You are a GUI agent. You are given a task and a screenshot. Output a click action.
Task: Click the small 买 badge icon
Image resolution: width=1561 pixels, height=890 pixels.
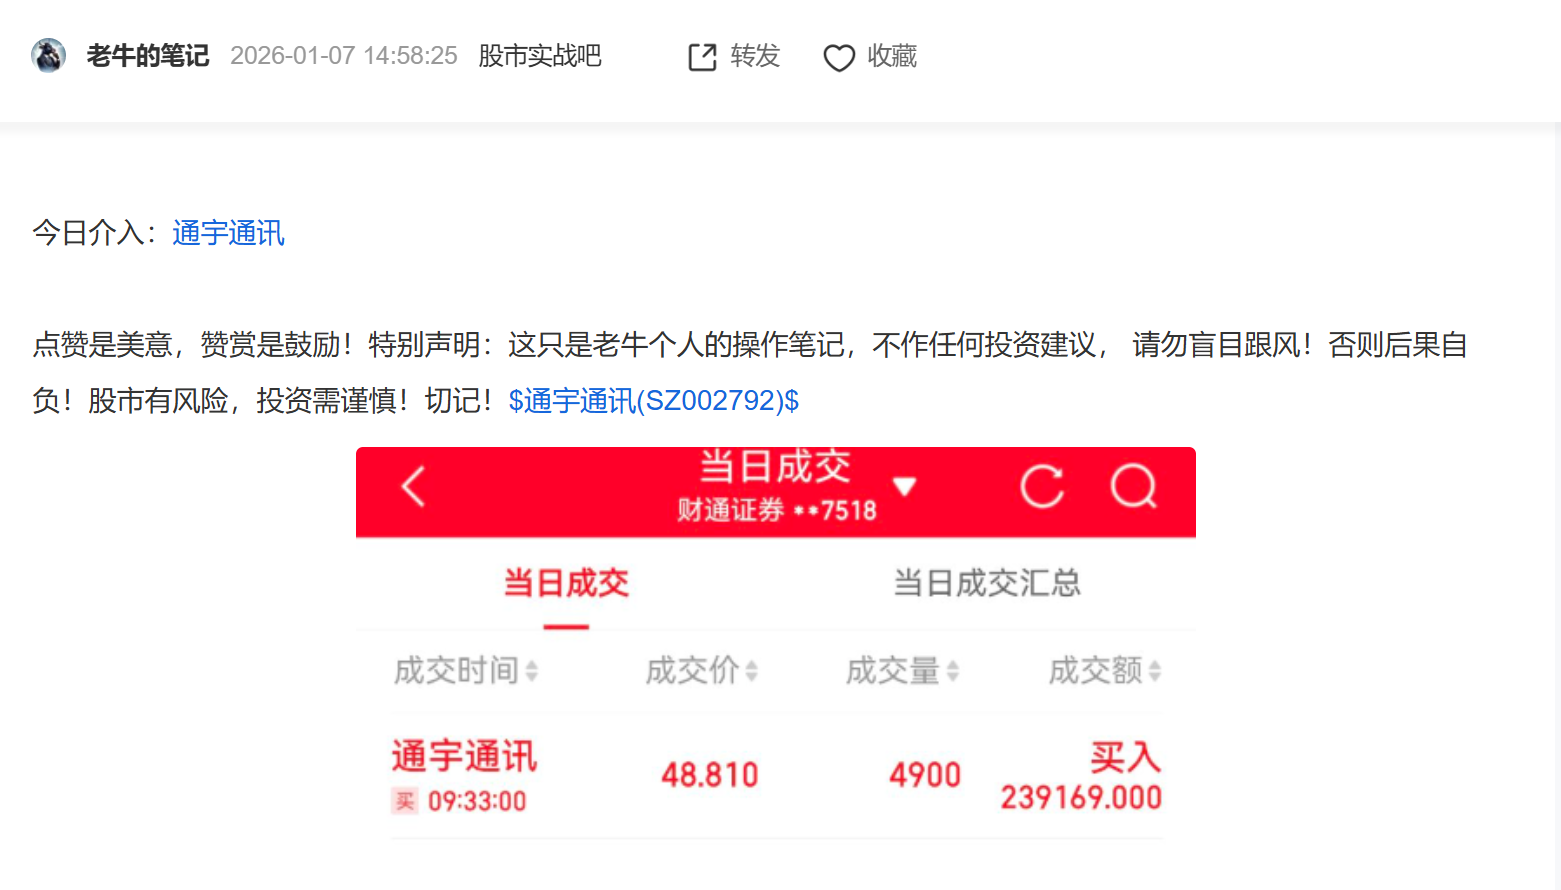tap(405, 801)
